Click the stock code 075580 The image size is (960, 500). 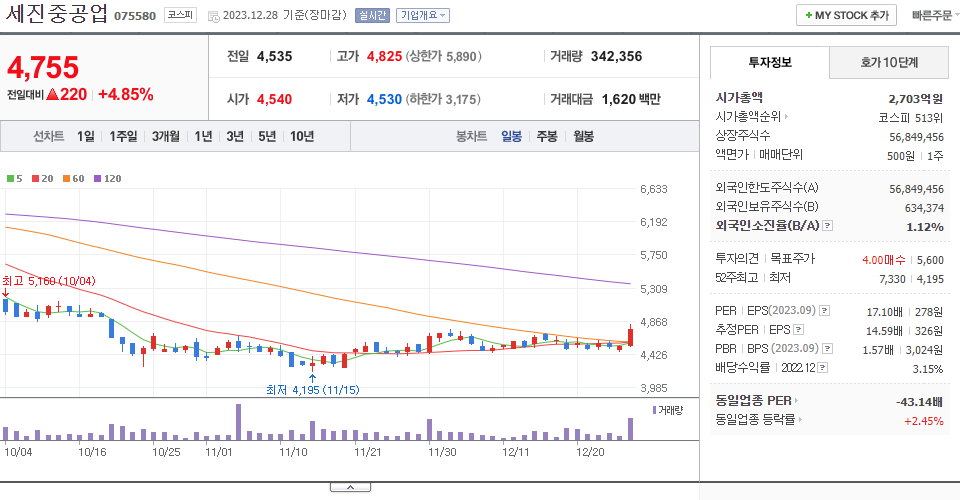(x=135, y=16)
